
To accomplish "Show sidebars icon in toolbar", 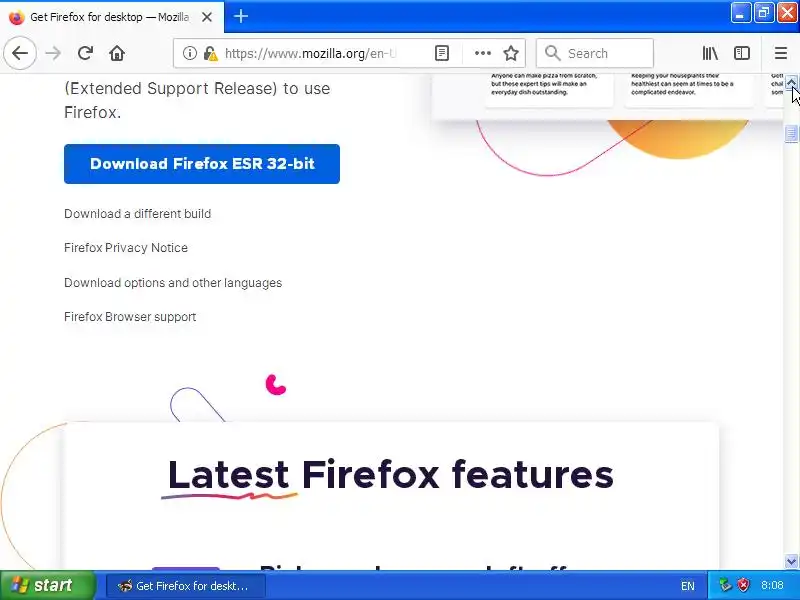I will point(741,53).
